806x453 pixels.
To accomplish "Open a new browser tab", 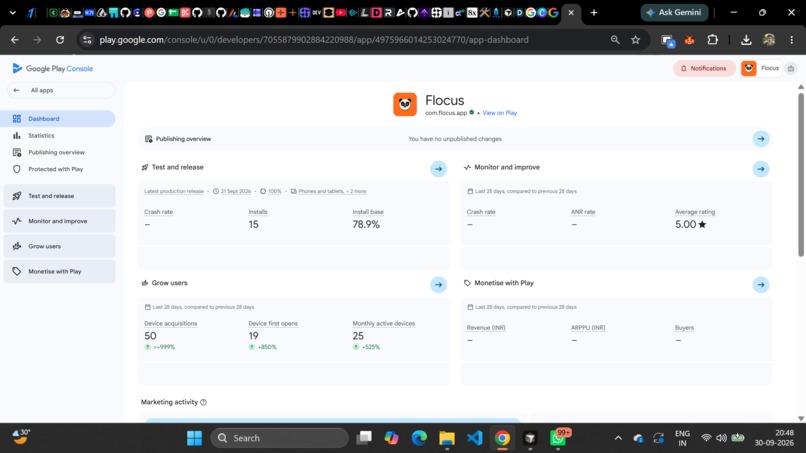I will point(594,12).
